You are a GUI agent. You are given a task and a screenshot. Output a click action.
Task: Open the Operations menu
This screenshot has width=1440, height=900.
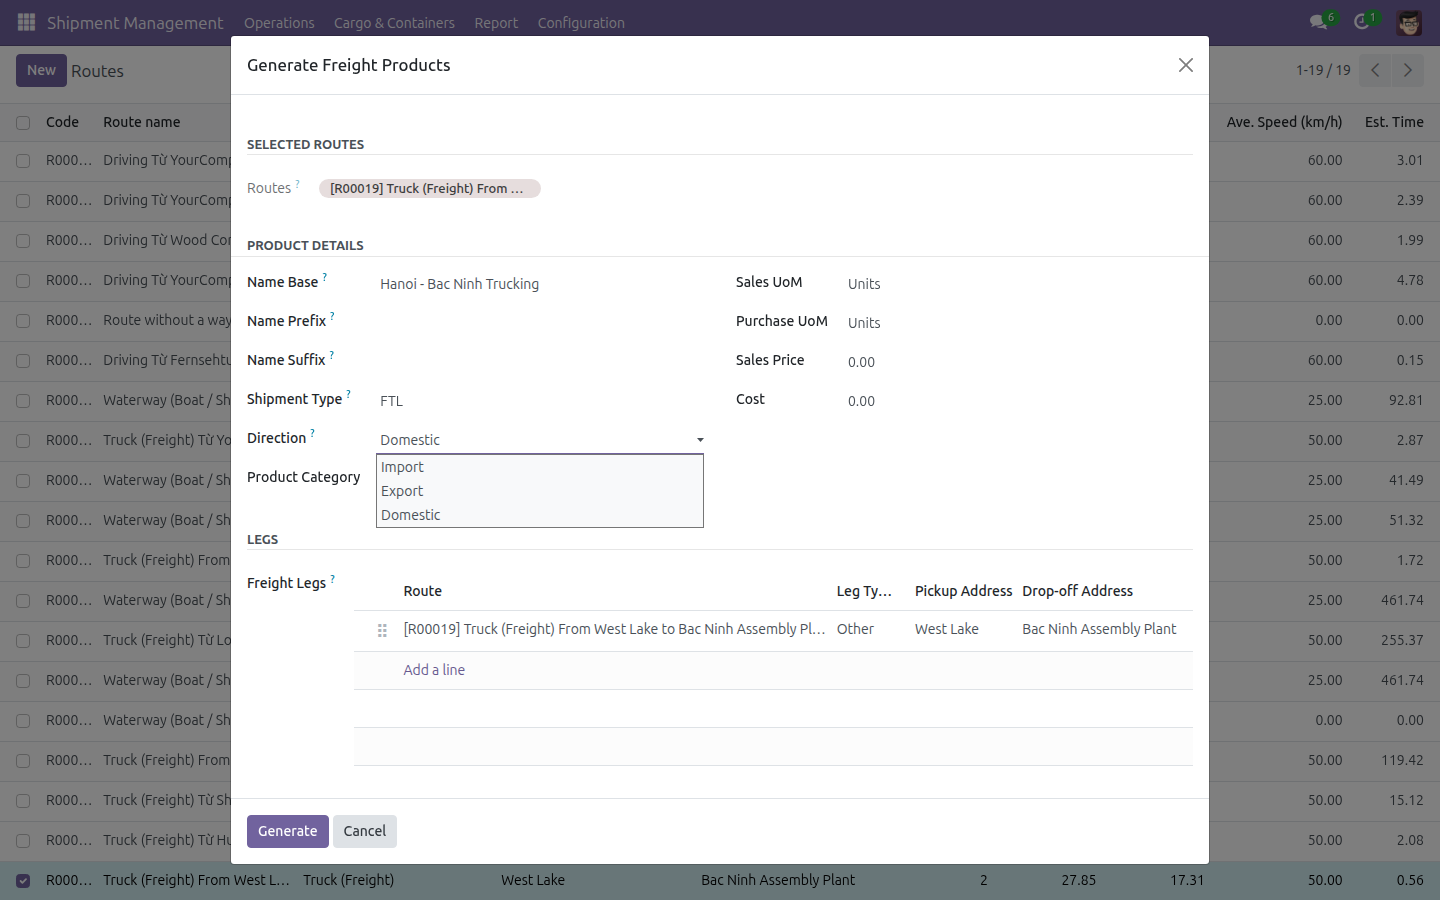(279, 22)
